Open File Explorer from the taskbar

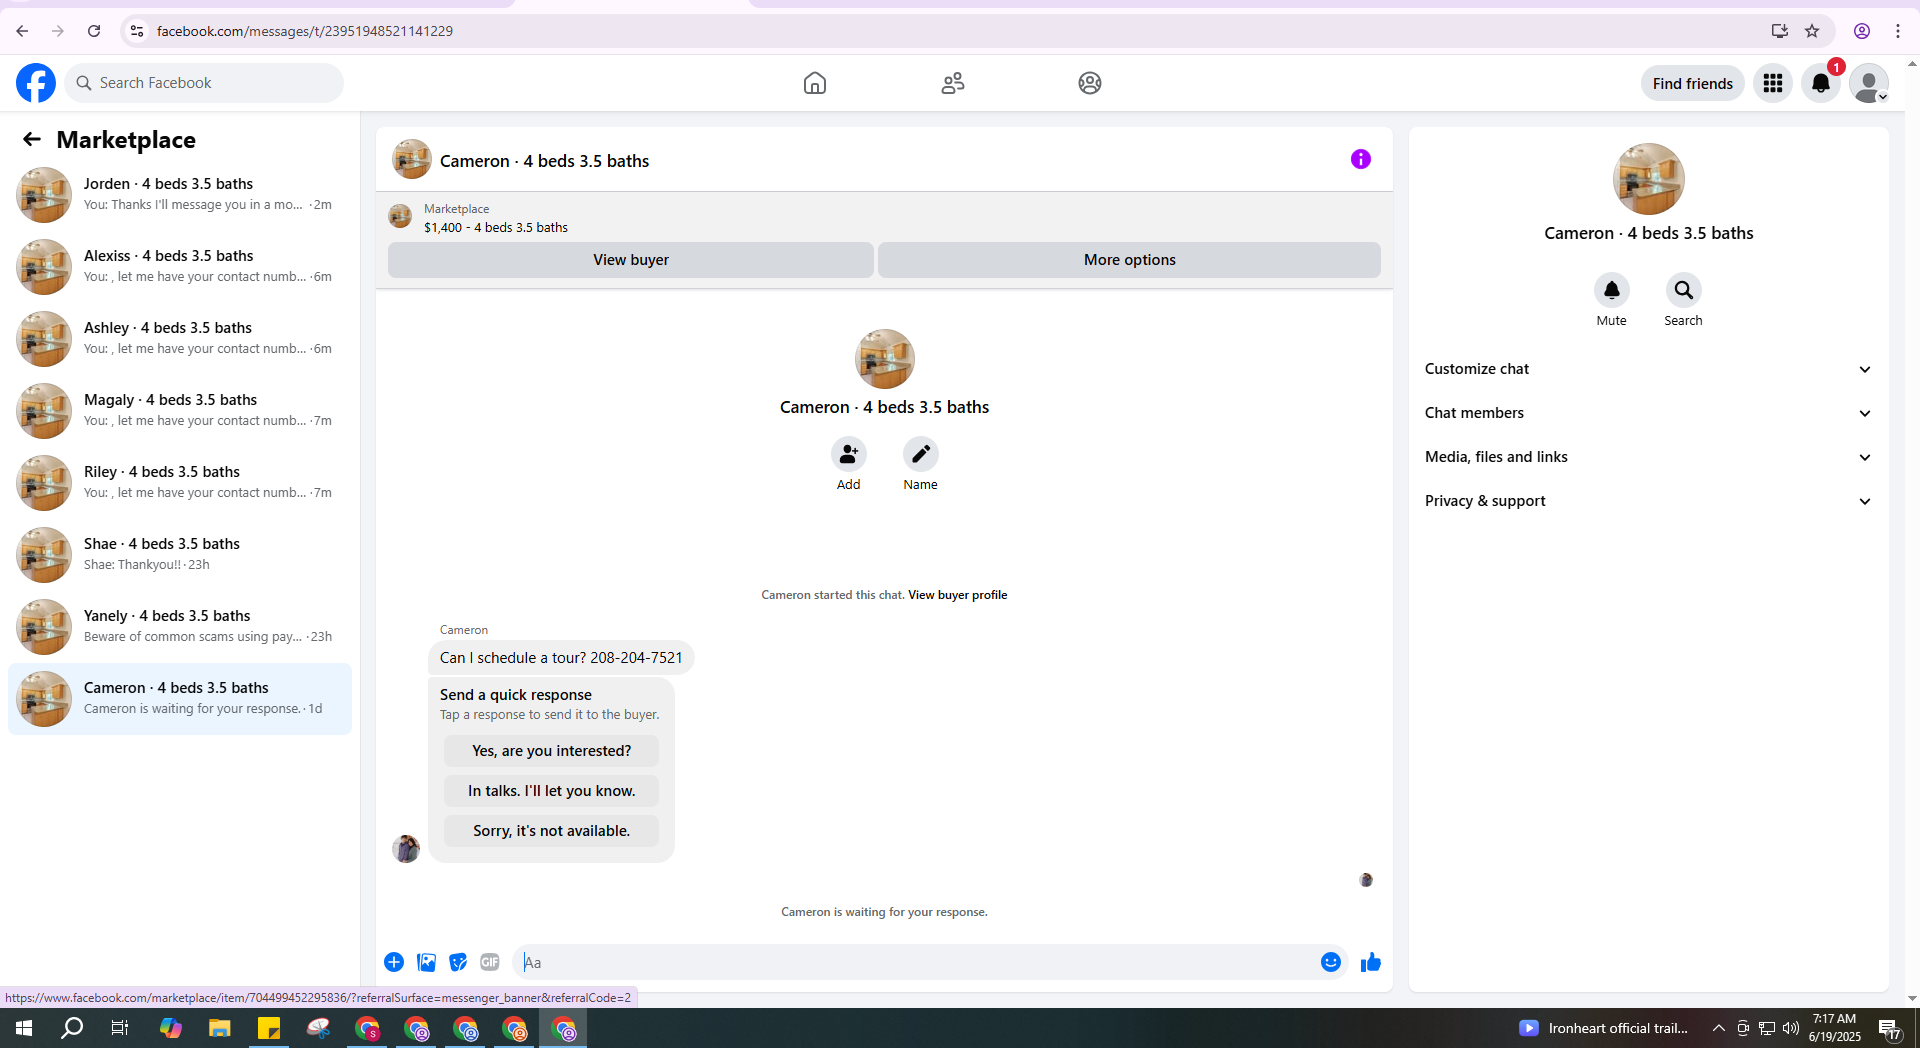pyautogui.click(x=220, y=1028)
